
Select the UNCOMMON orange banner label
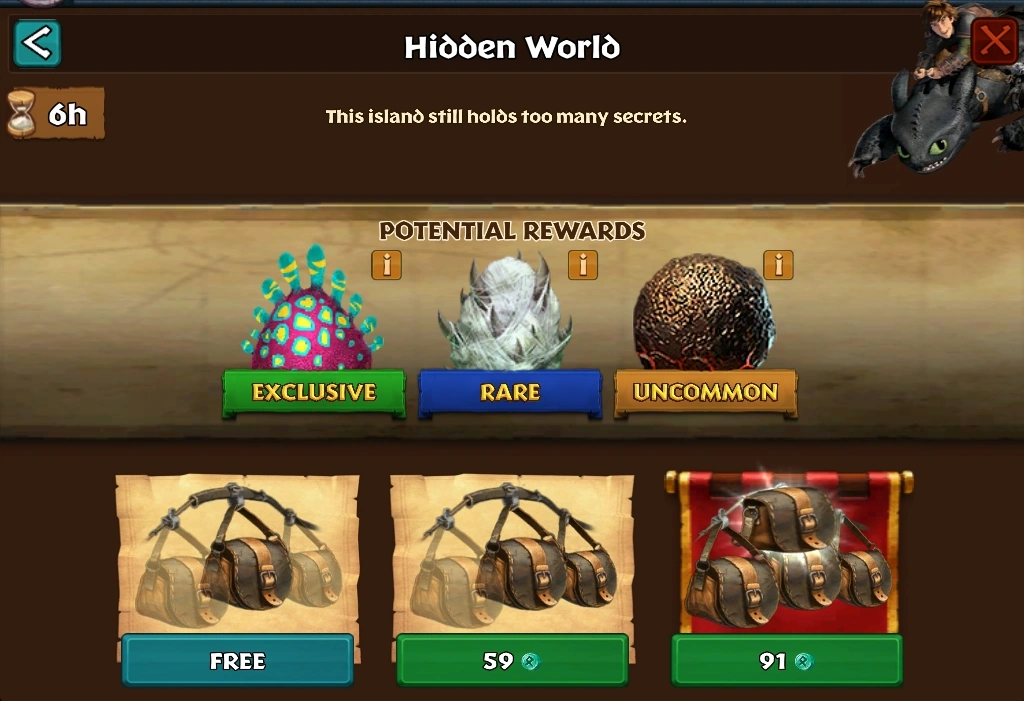[x=706, y=393]
